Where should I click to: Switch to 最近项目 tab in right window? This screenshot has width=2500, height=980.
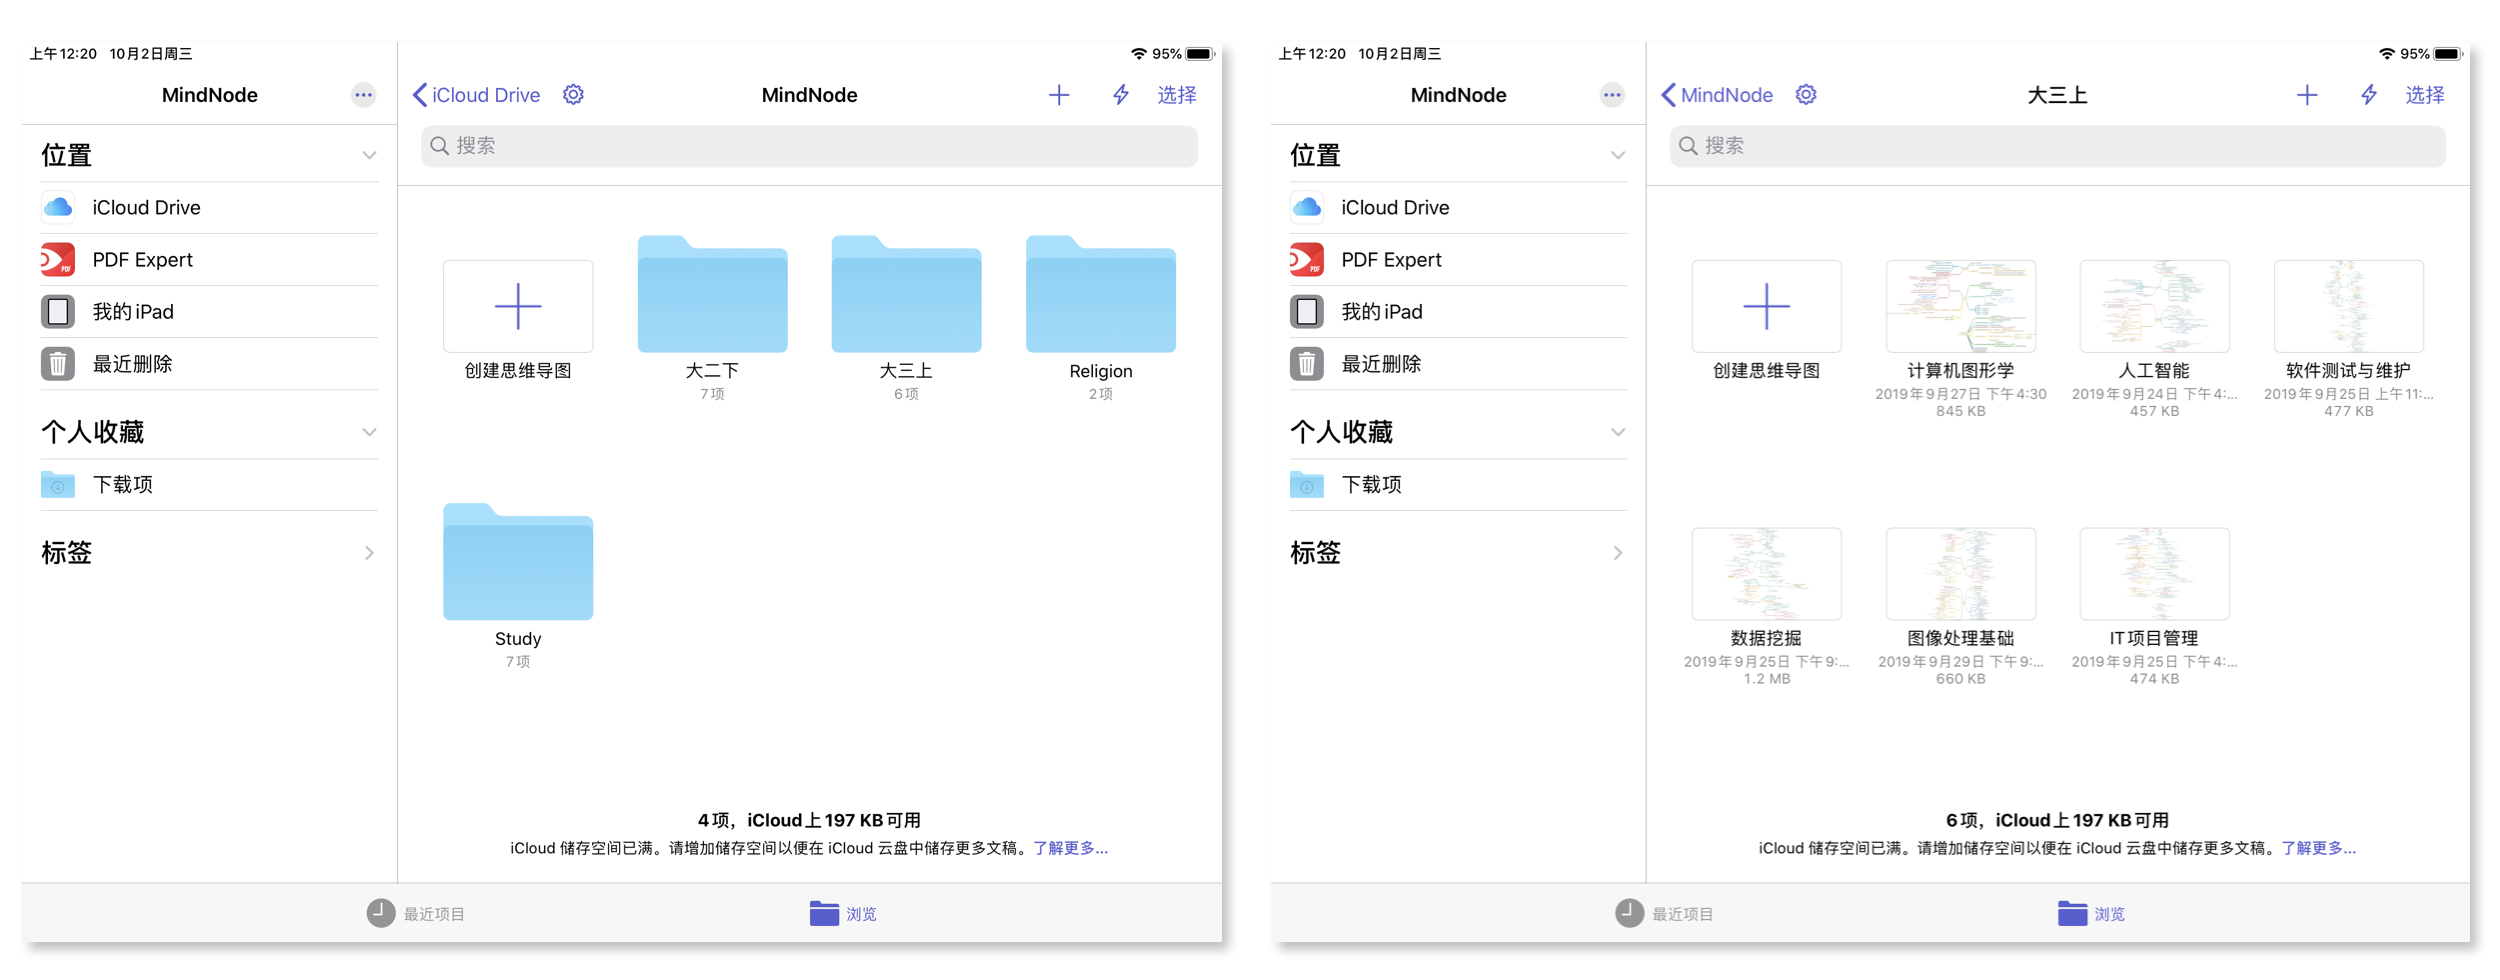tap(1663, 913)
